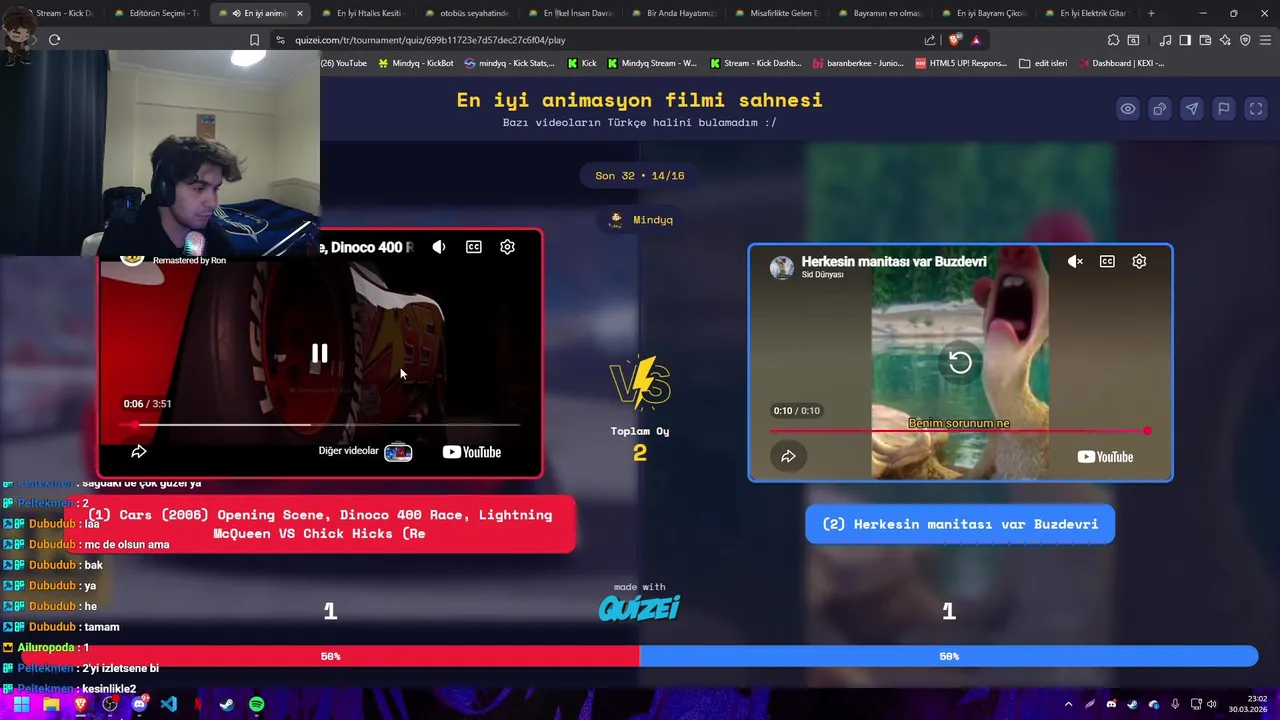Open Spotify from taskbar
The width and height of the screenshot is (1280, 720).
coord(256,705)
